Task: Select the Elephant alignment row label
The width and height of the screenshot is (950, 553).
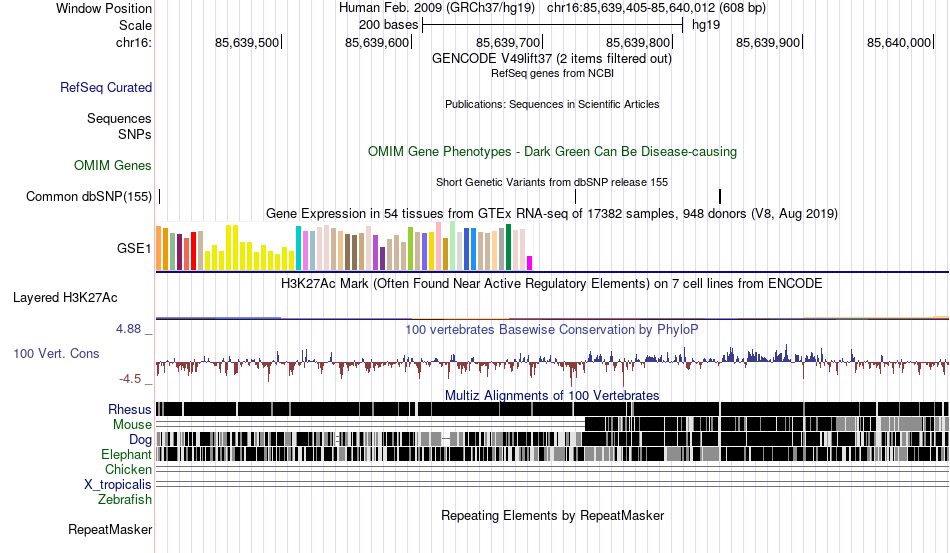Action: click(x=126, y=454)
